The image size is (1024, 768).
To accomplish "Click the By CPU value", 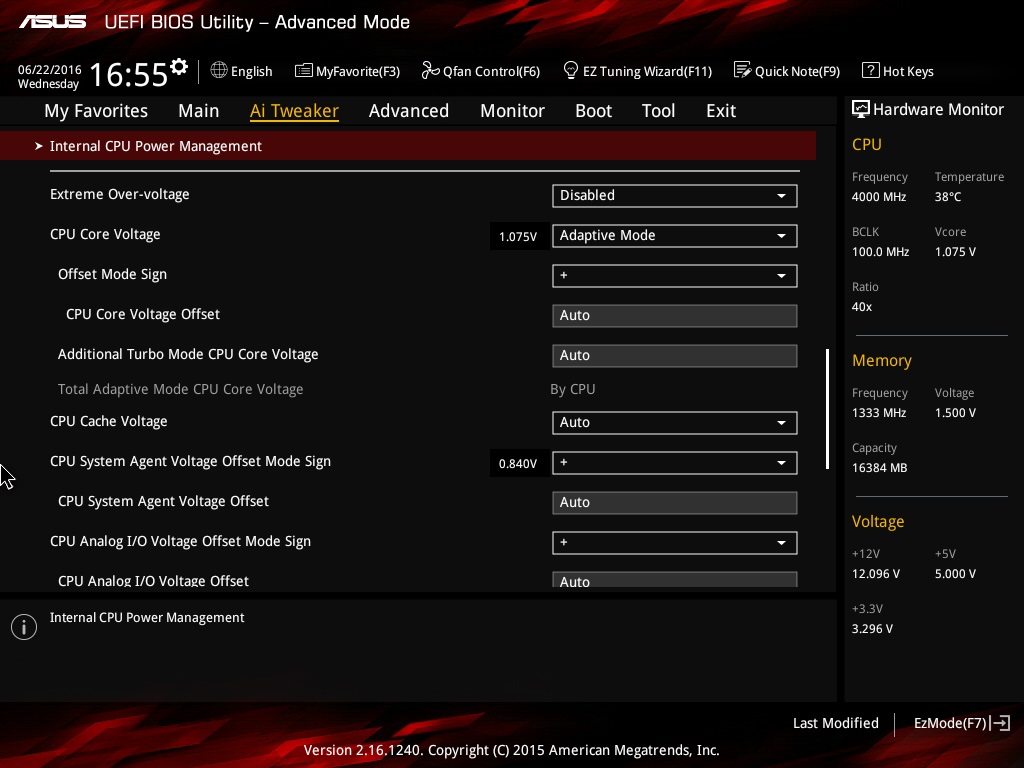I will coord(573,389).
